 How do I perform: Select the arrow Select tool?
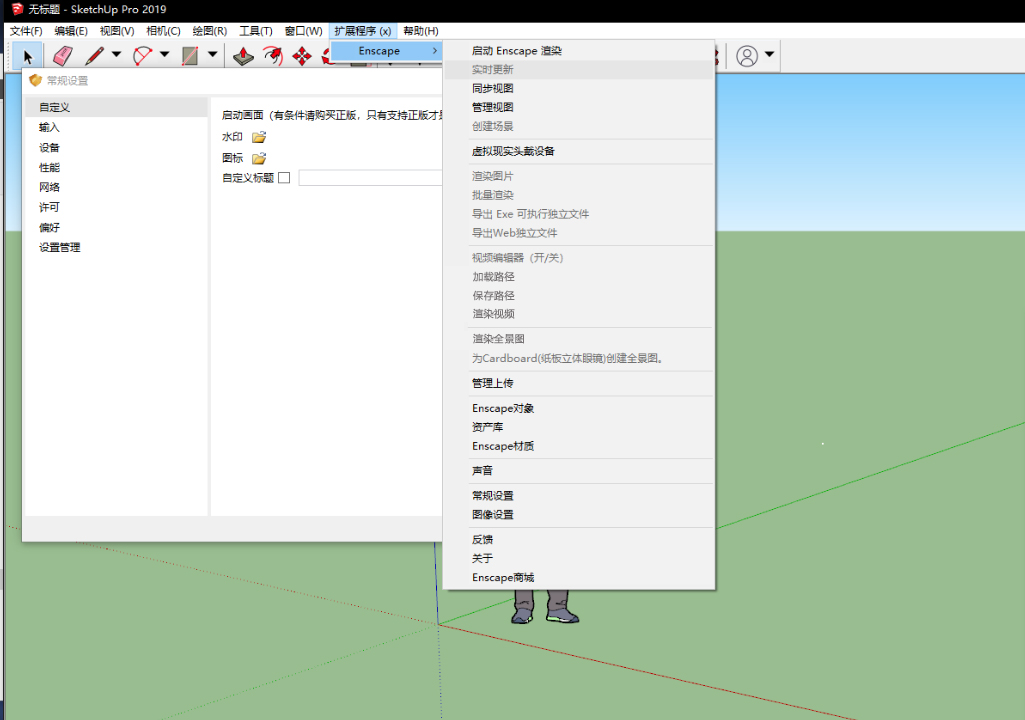point(27,56)
